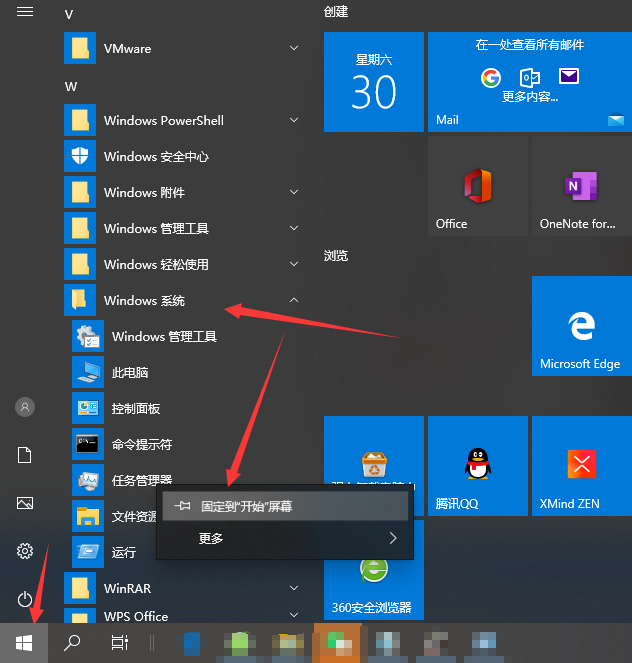Viewport: 632px width, 663px height.
Task: Click the Power button icon
Action: tap(25, 599)
